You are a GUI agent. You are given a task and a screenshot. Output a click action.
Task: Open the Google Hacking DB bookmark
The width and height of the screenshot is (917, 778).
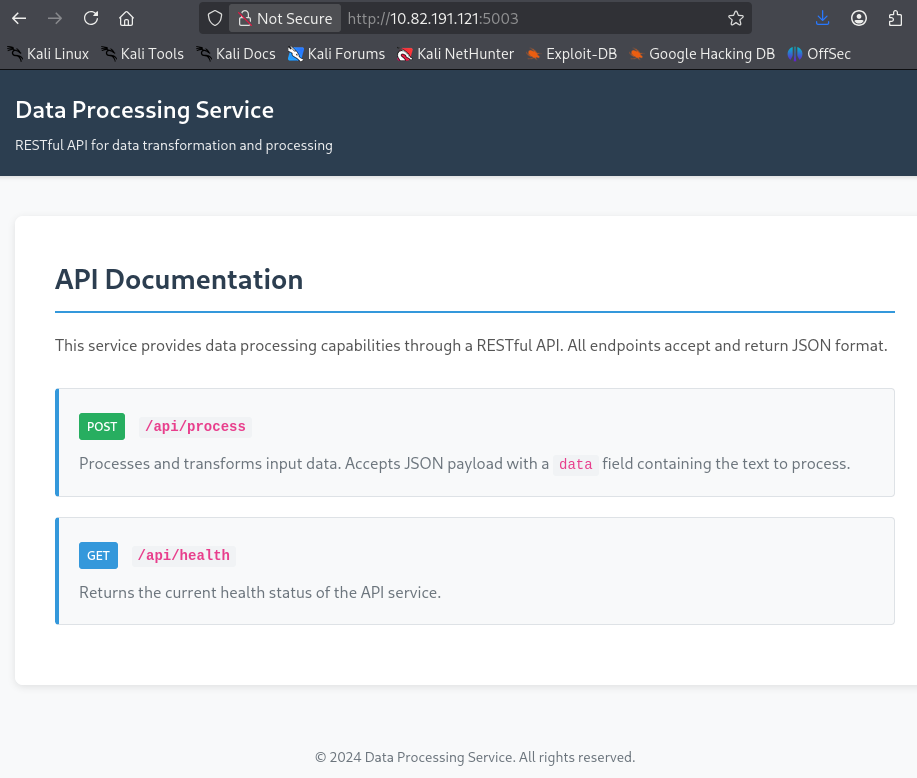click(702, 54)
